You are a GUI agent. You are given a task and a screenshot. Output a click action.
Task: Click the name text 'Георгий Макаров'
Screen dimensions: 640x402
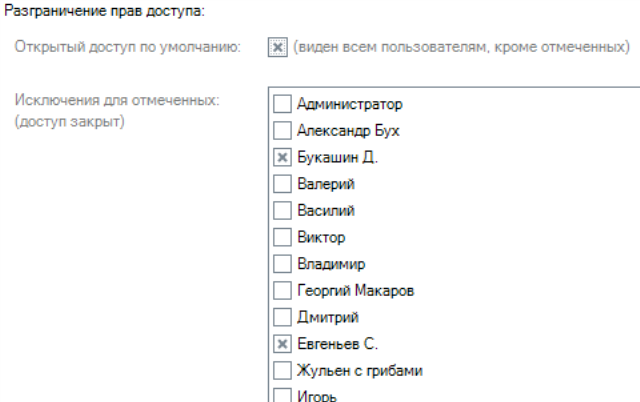tap(356, 291)
